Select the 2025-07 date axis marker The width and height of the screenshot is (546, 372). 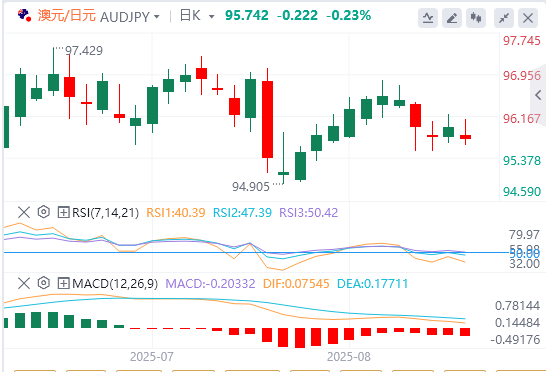coord(151,357)
